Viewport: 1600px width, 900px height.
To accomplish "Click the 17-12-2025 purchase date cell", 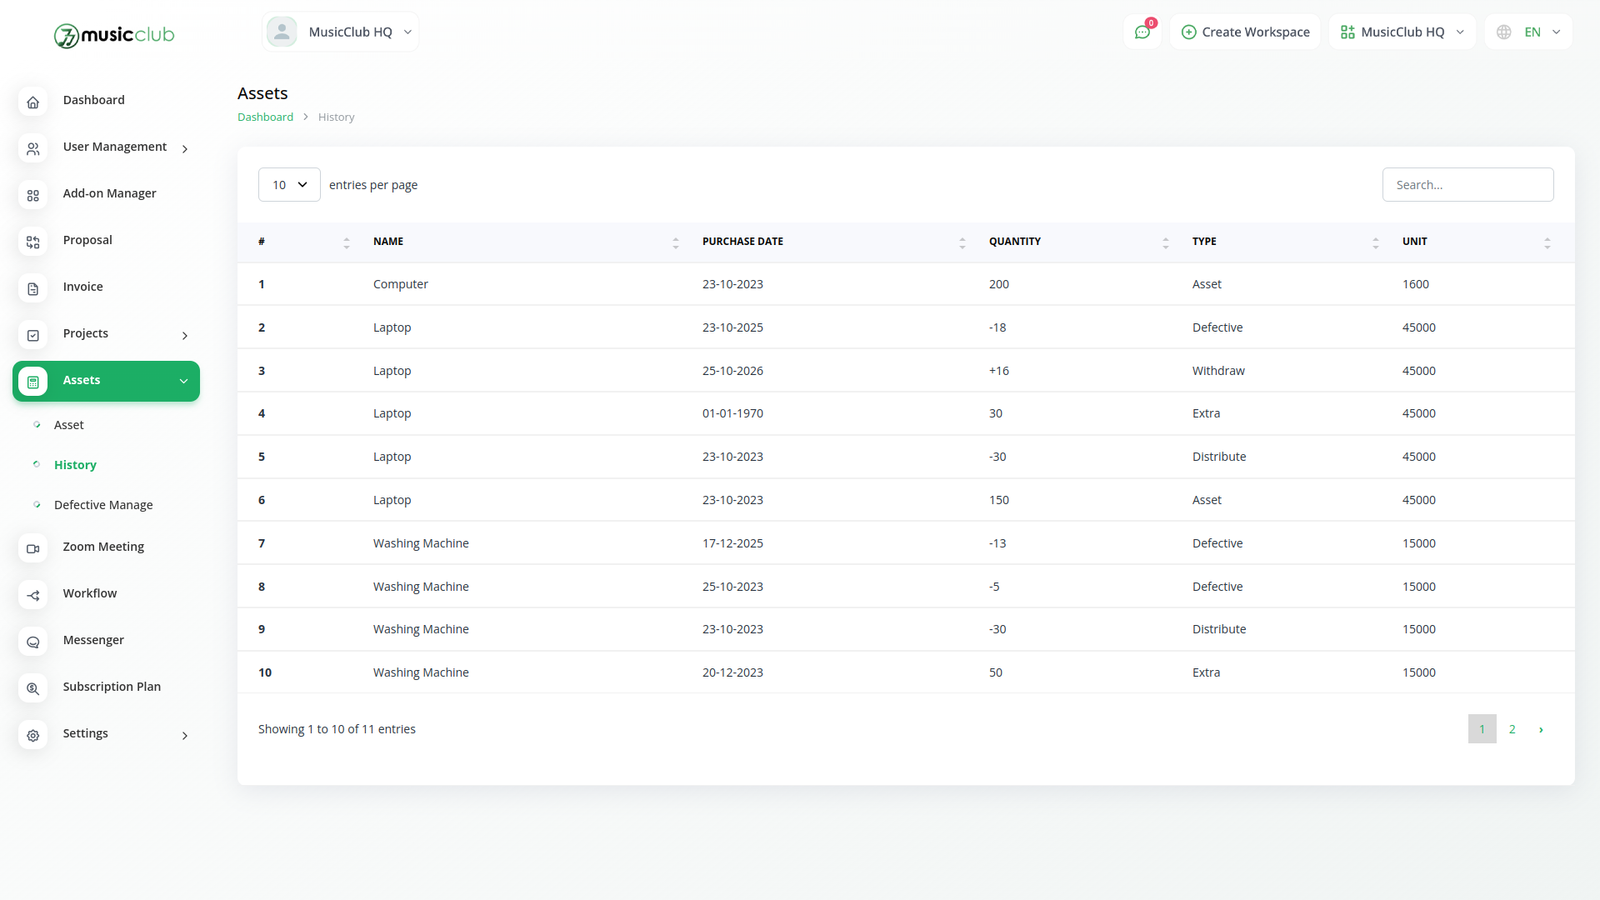I will coord(733,544).
